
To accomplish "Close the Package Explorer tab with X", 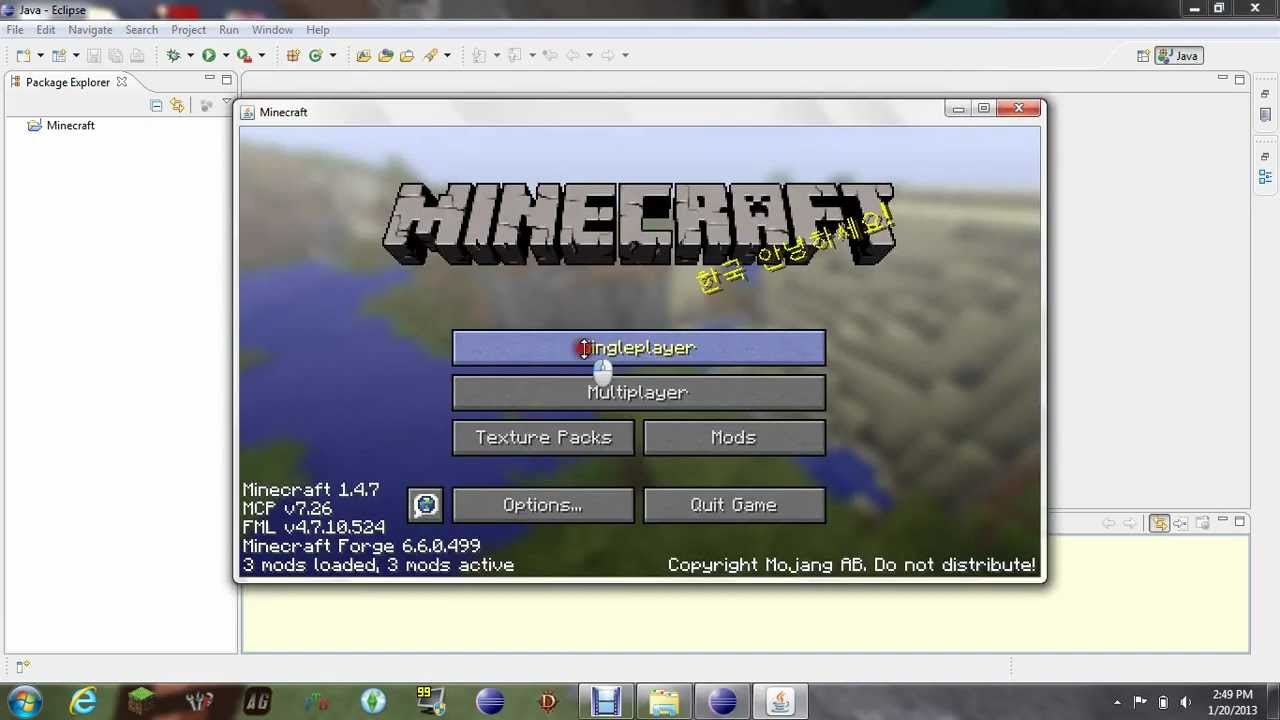I will pos(121,82).
